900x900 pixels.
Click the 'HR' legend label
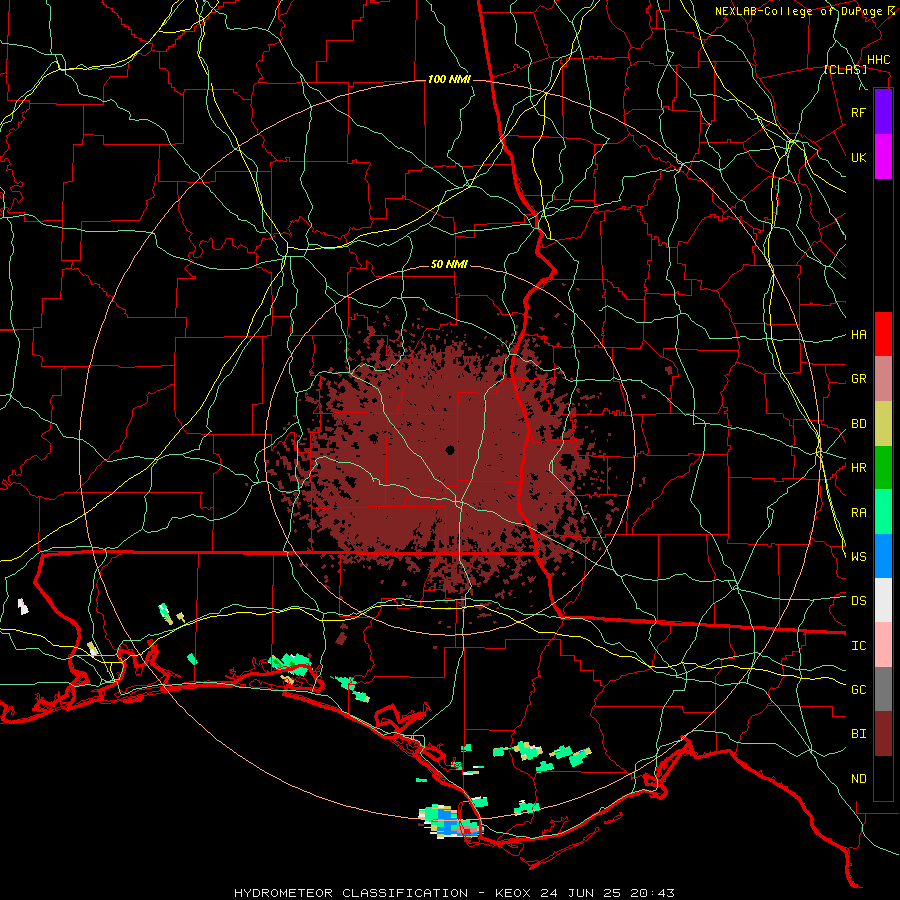858,468
